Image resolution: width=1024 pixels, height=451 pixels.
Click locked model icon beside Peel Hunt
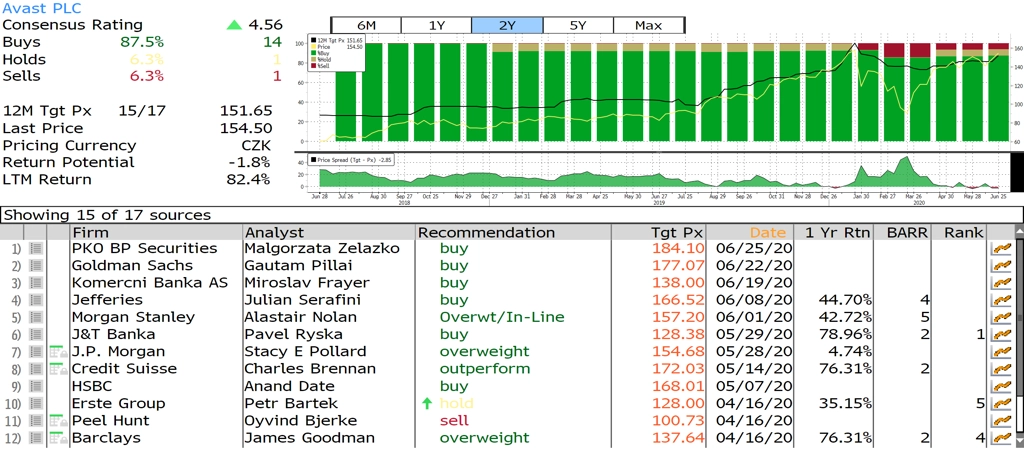58,420
